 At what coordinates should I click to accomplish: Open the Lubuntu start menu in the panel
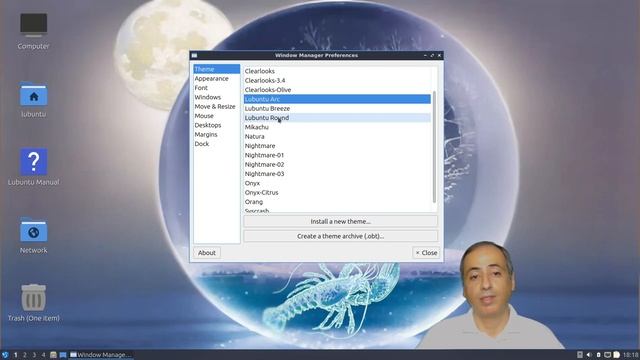5,355
